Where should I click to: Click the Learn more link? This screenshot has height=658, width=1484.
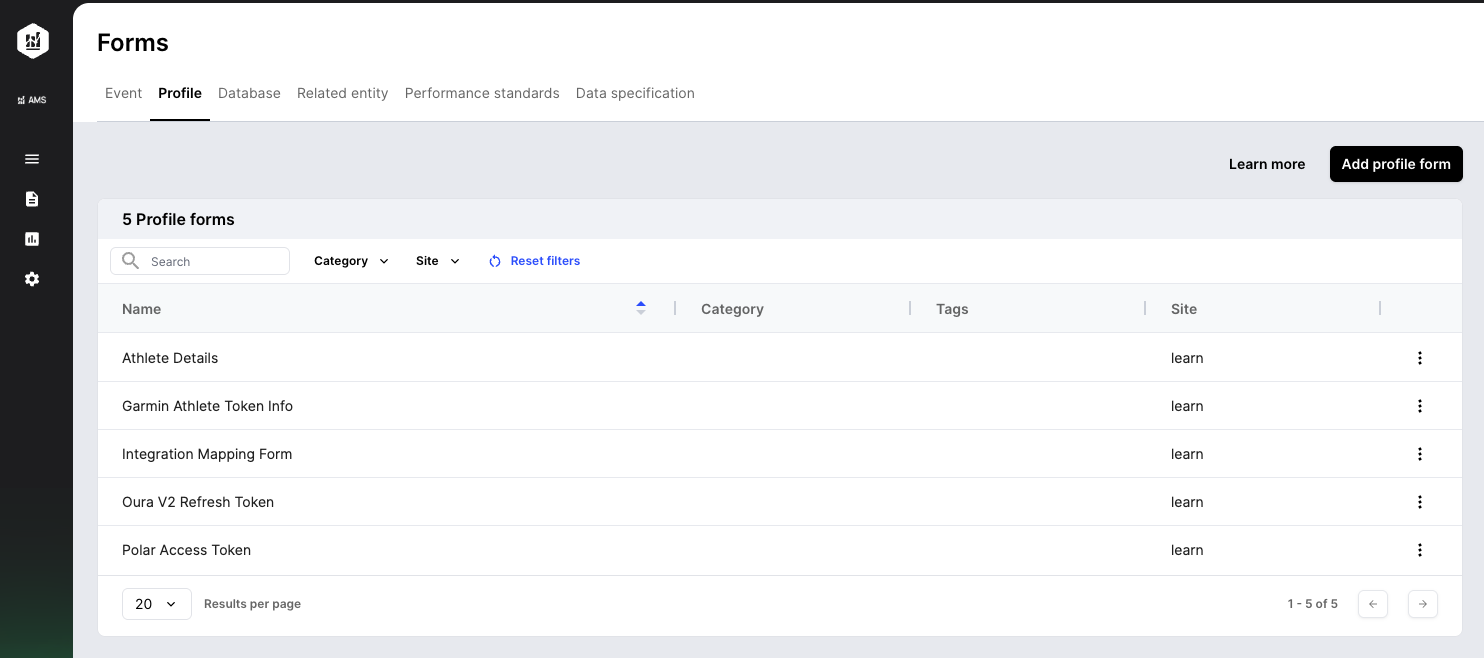[1266, 164]
